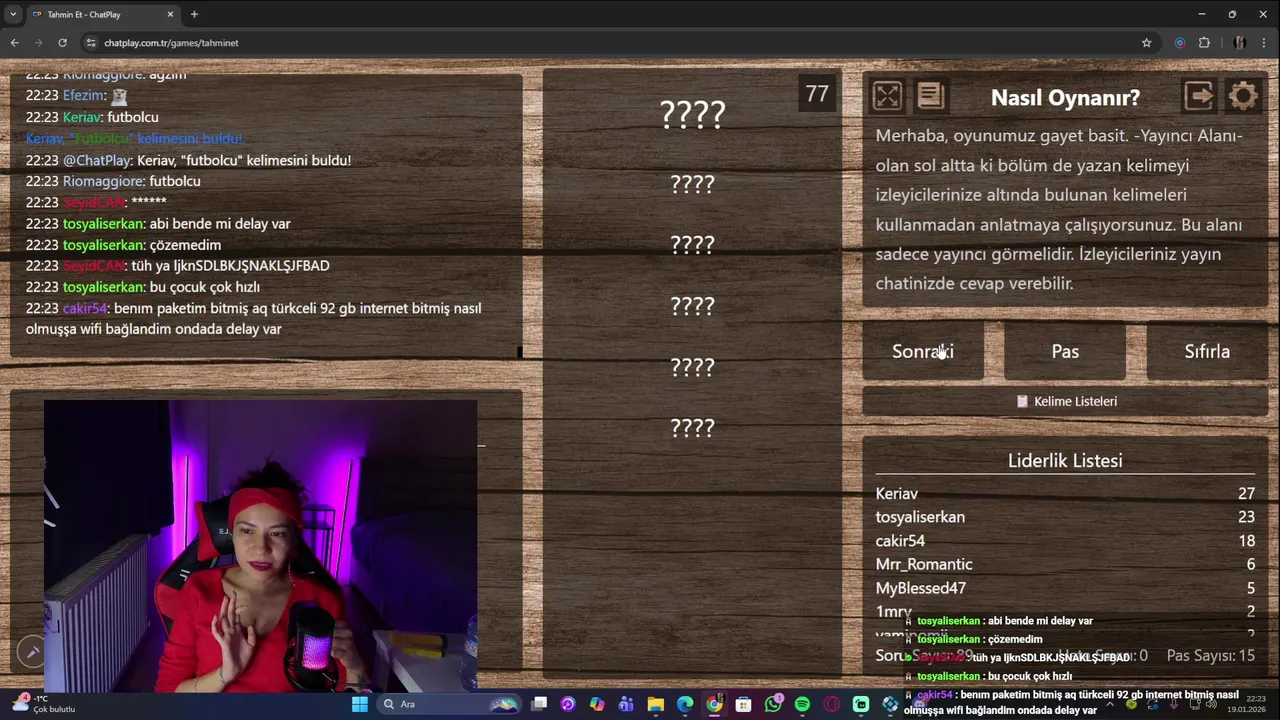Open Copilot from the taskbar
Screen dimensions: 1280x720
coord(597,704)
